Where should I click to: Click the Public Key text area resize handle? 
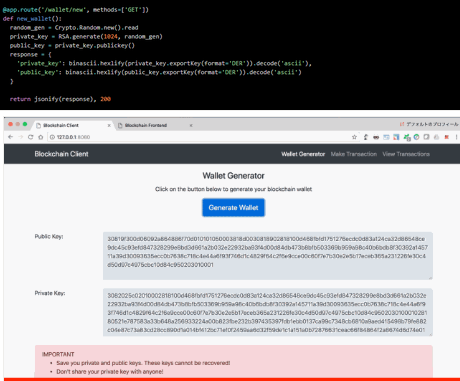click(x=430, y=277)
